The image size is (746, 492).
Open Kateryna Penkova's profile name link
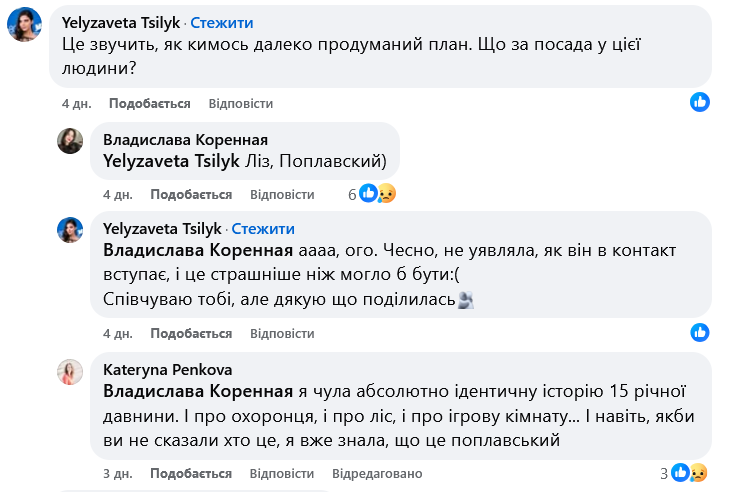pos(157,367)
